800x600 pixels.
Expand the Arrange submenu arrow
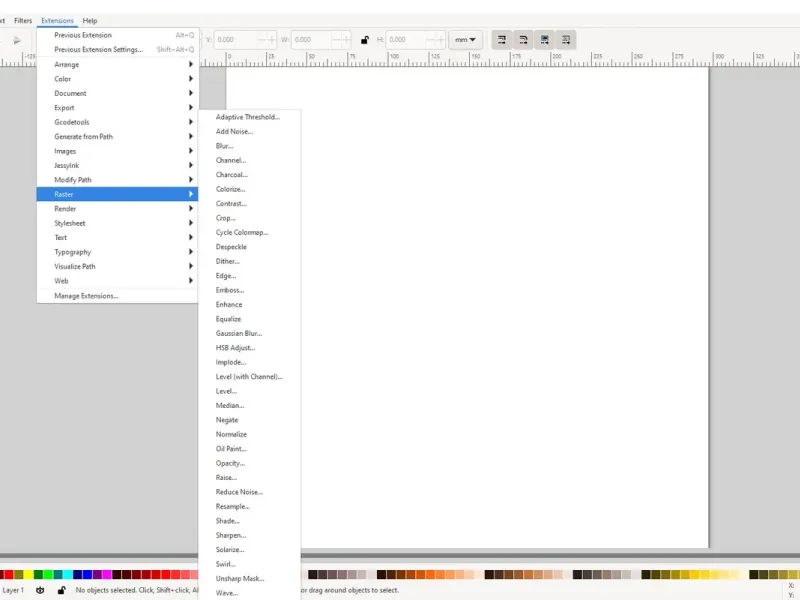[191, 64]
